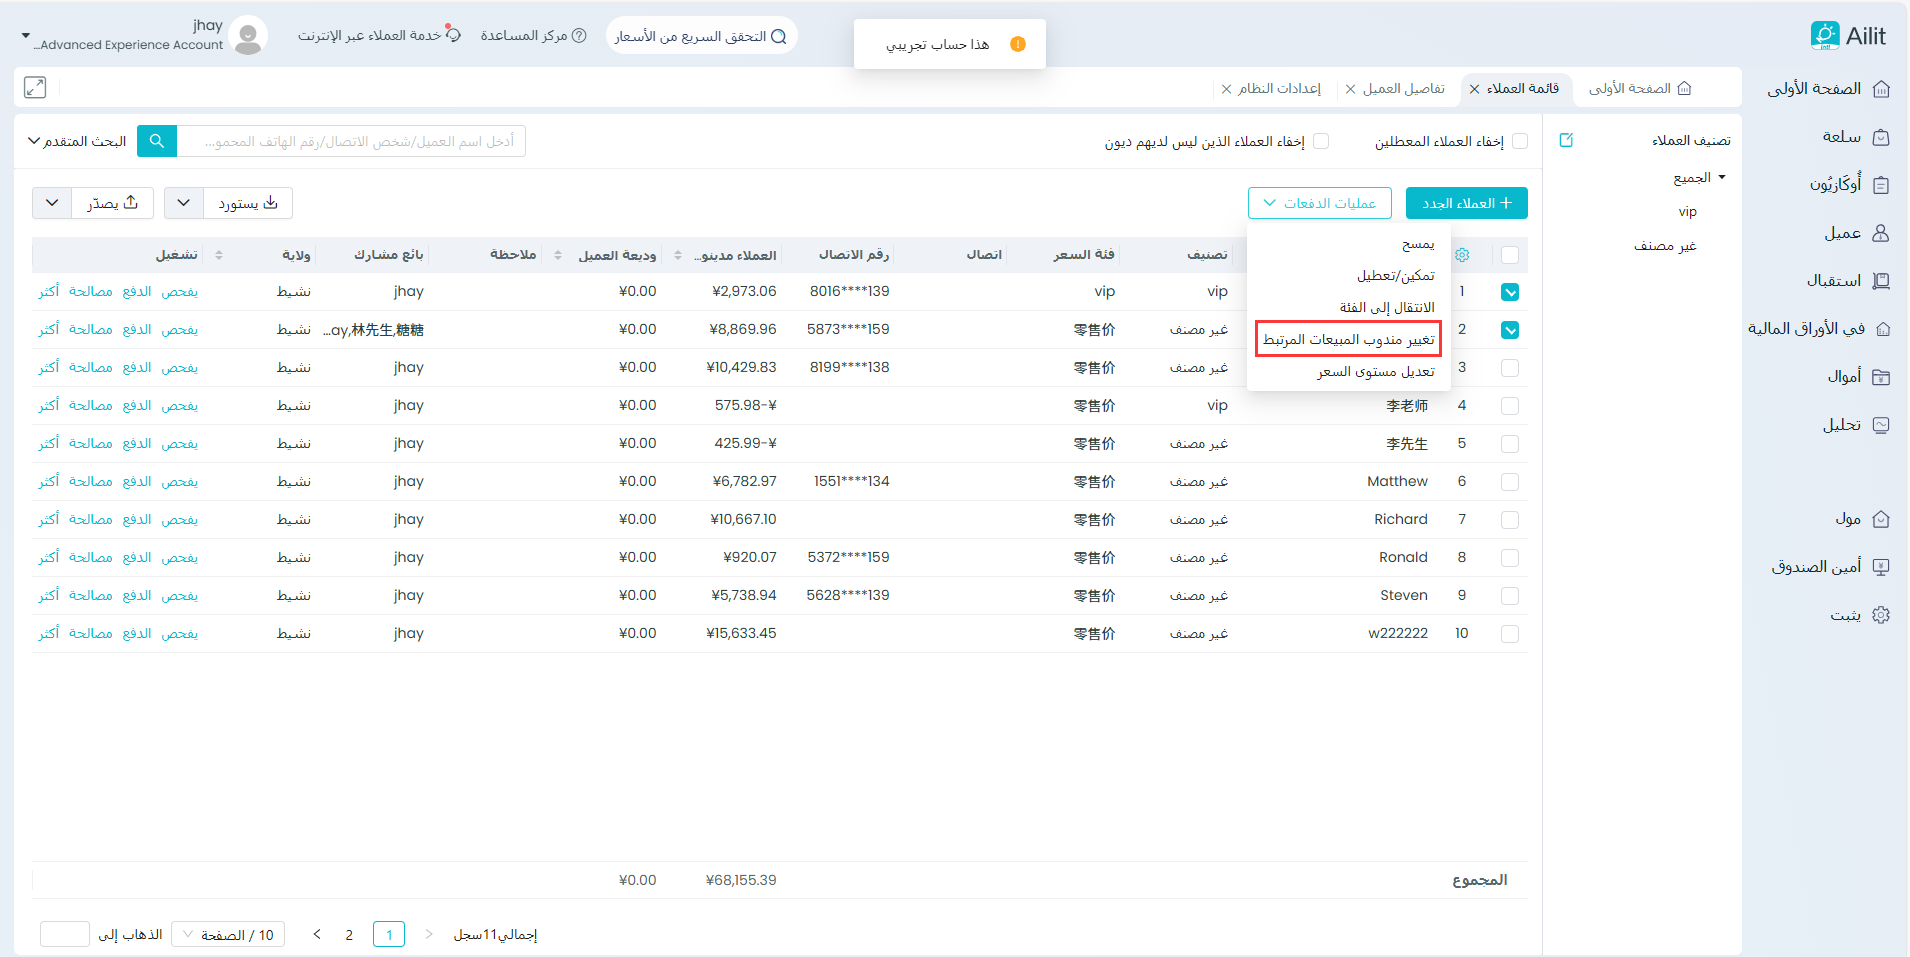Expand the عمليات الدفعات dropdown

coord(1319,203)
